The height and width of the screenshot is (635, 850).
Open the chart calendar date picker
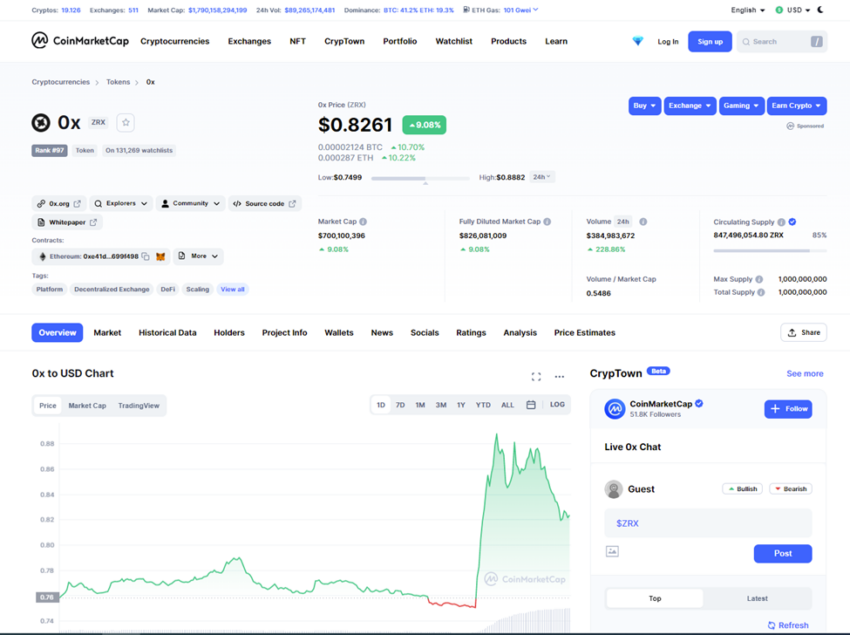531,405
